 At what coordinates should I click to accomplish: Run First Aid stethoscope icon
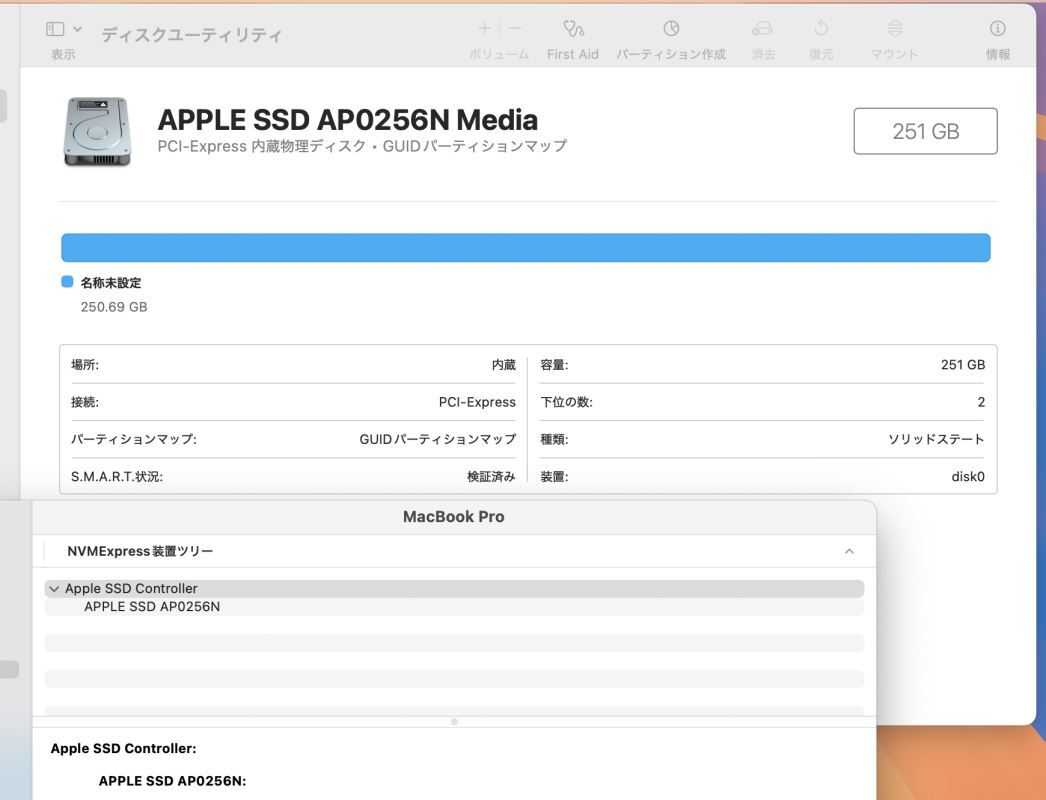tap(573, 28)
